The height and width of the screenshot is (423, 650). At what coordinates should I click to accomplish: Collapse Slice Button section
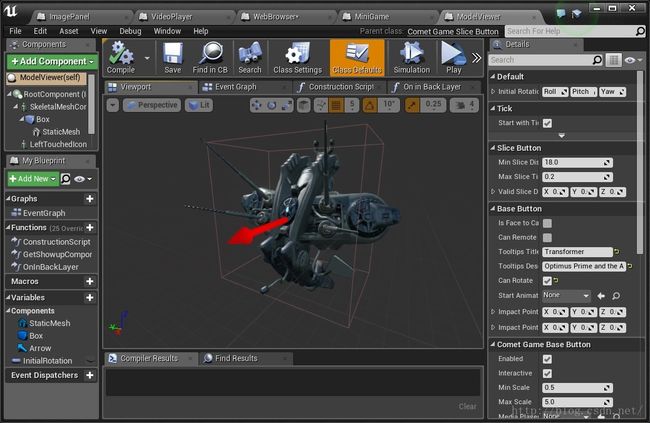[x=492, y=148]
